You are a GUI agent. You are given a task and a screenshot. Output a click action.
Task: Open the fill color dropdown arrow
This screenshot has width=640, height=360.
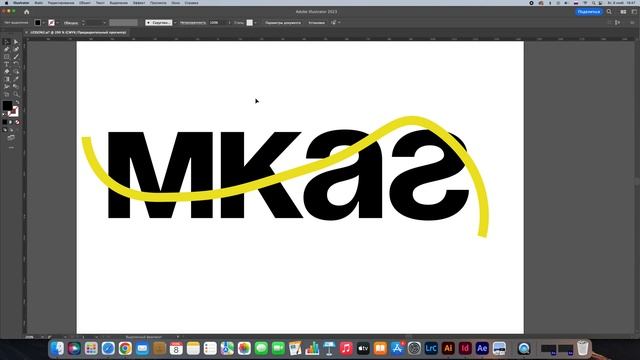(43, 22)
